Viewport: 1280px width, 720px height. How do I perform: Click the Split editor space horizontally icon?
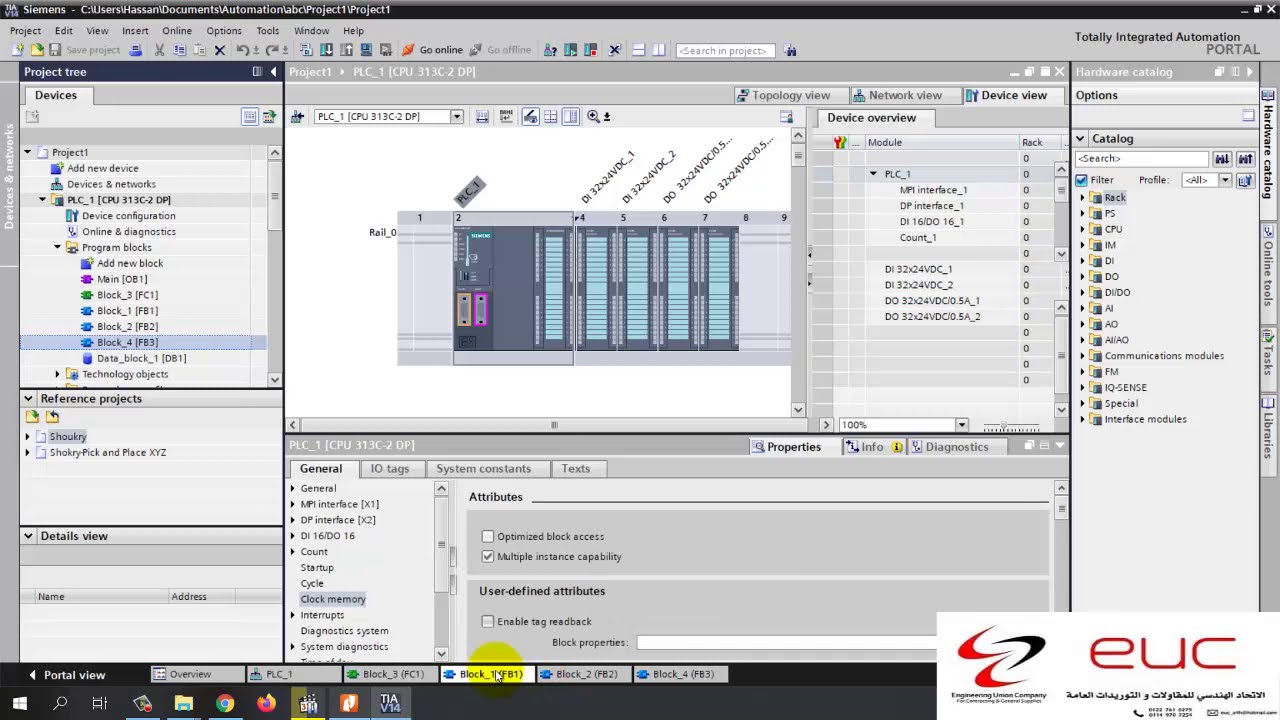pyautogui.click(x=640, y=50)
